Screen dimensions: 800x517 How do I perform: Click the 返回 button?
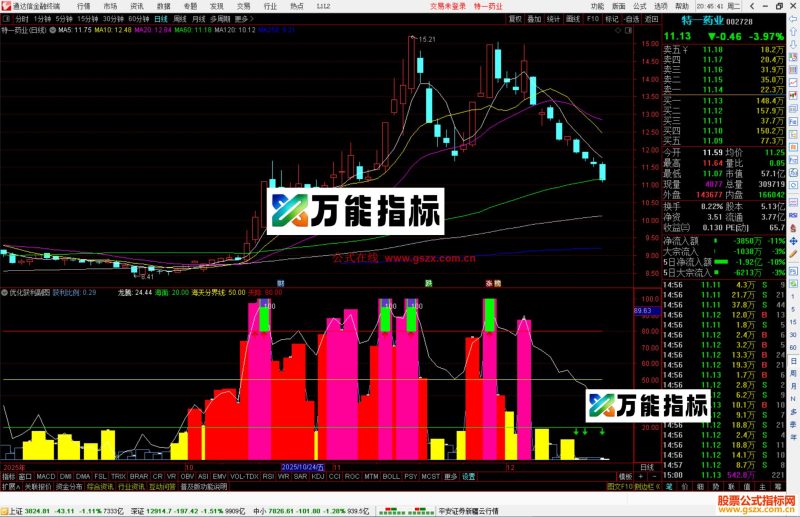[x=651, y=19]
